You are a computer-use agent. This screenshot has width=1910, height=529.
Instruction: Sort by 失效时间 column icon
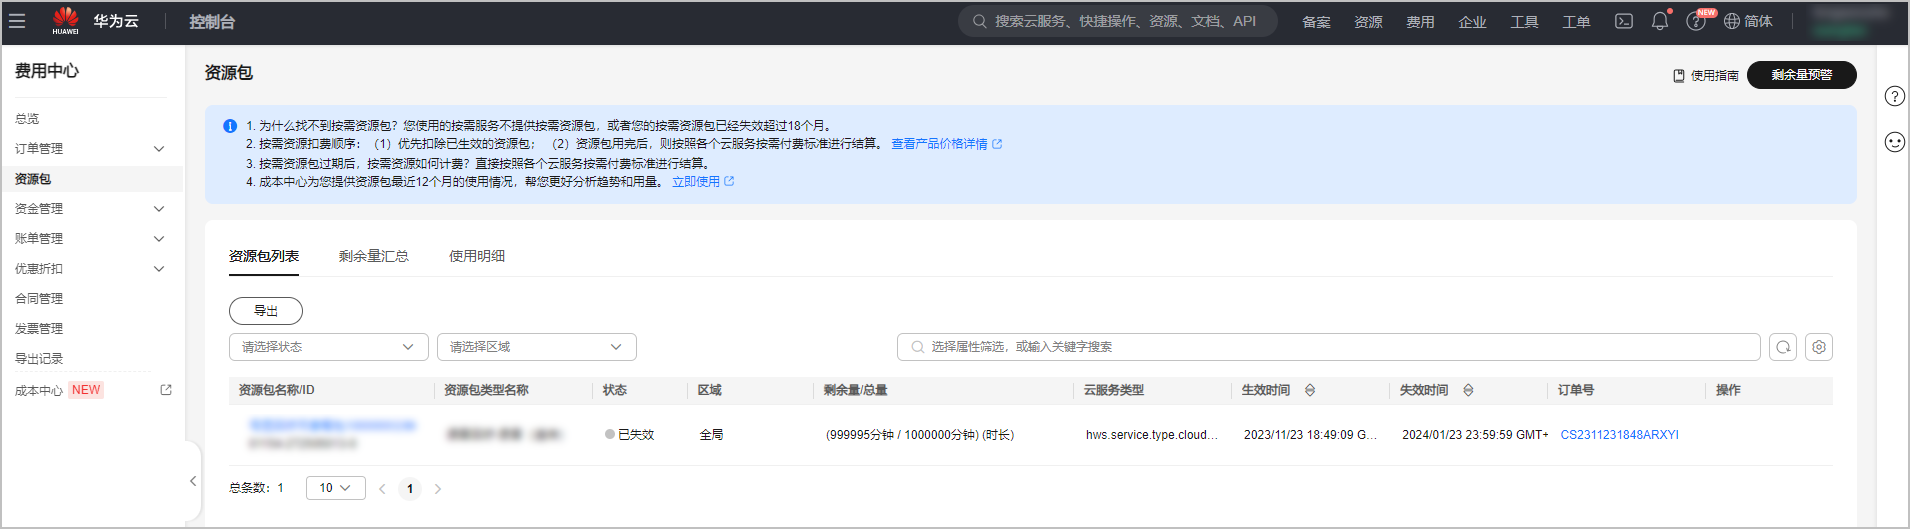tap(1468, 390)
